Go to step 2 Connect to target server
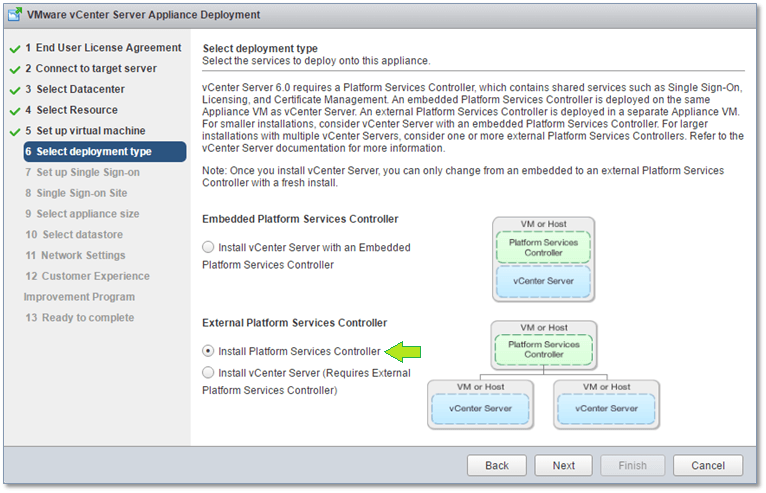Screen dimensions: 766x493 (91, 68)
